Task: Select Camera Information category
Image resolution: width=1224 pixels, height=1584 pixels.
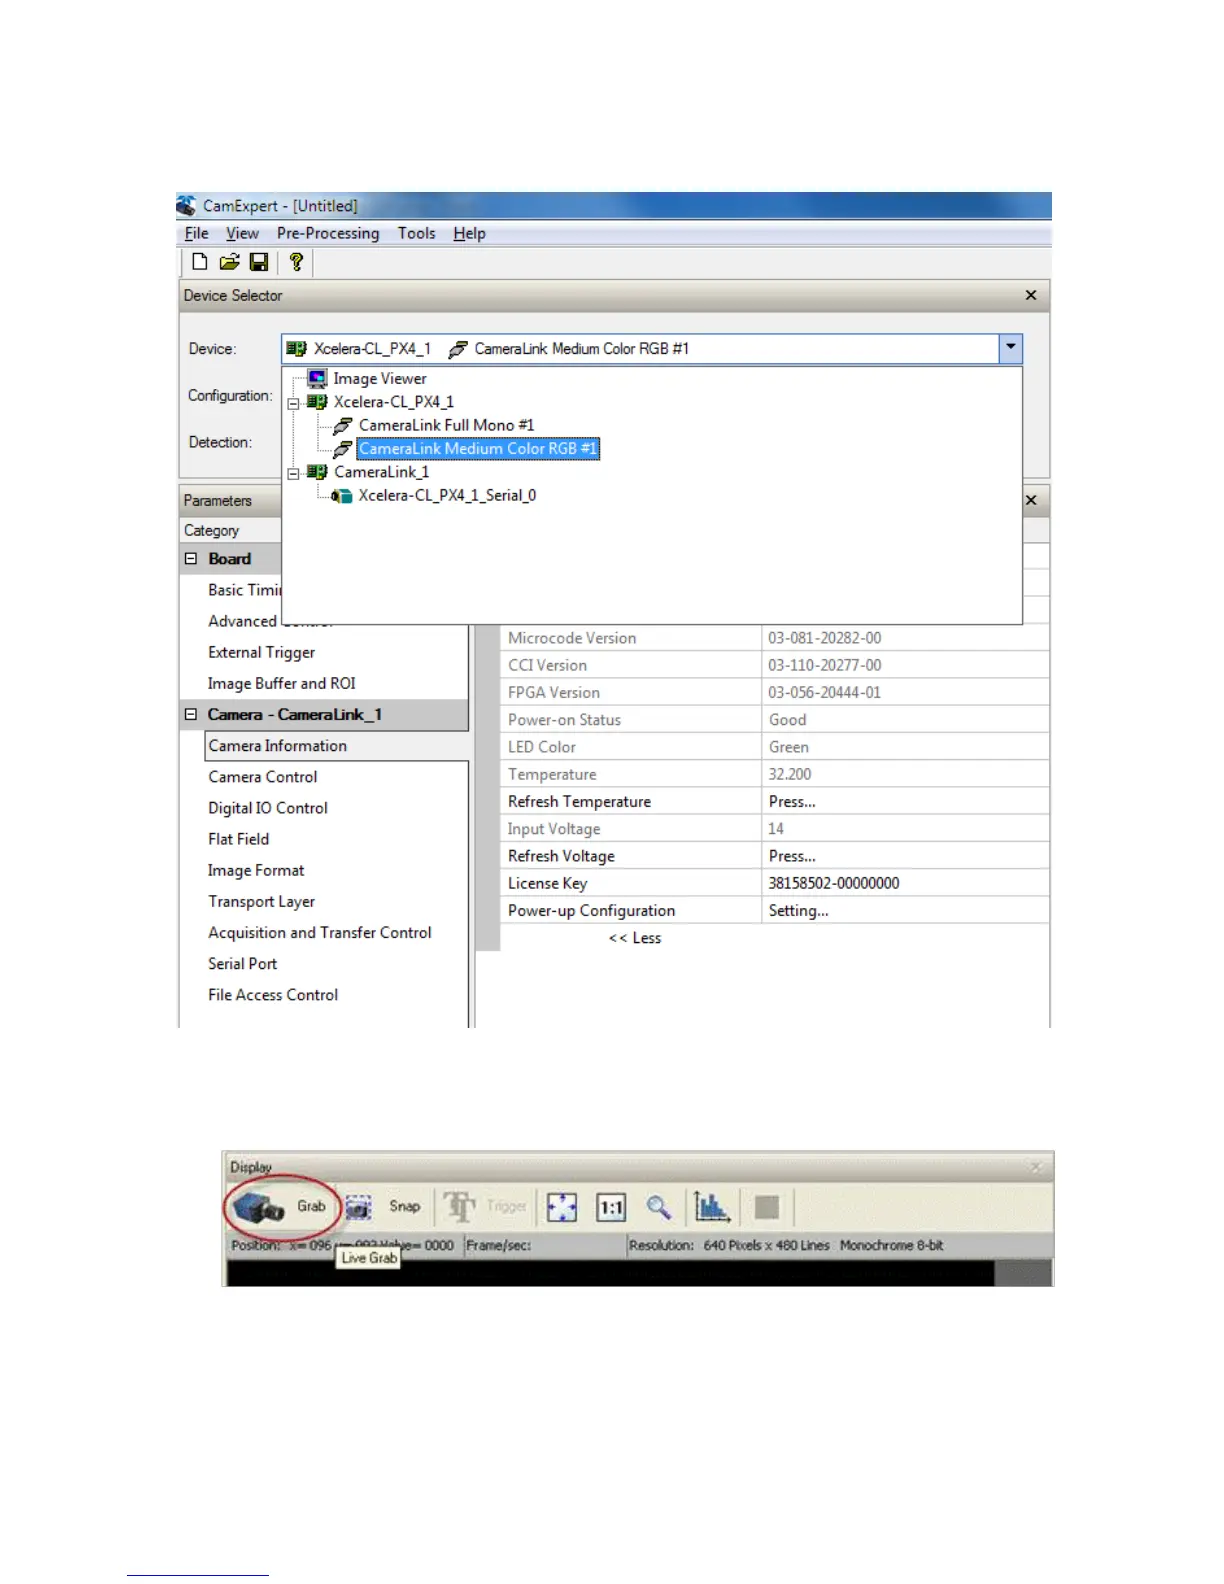Action: [278, 746]
